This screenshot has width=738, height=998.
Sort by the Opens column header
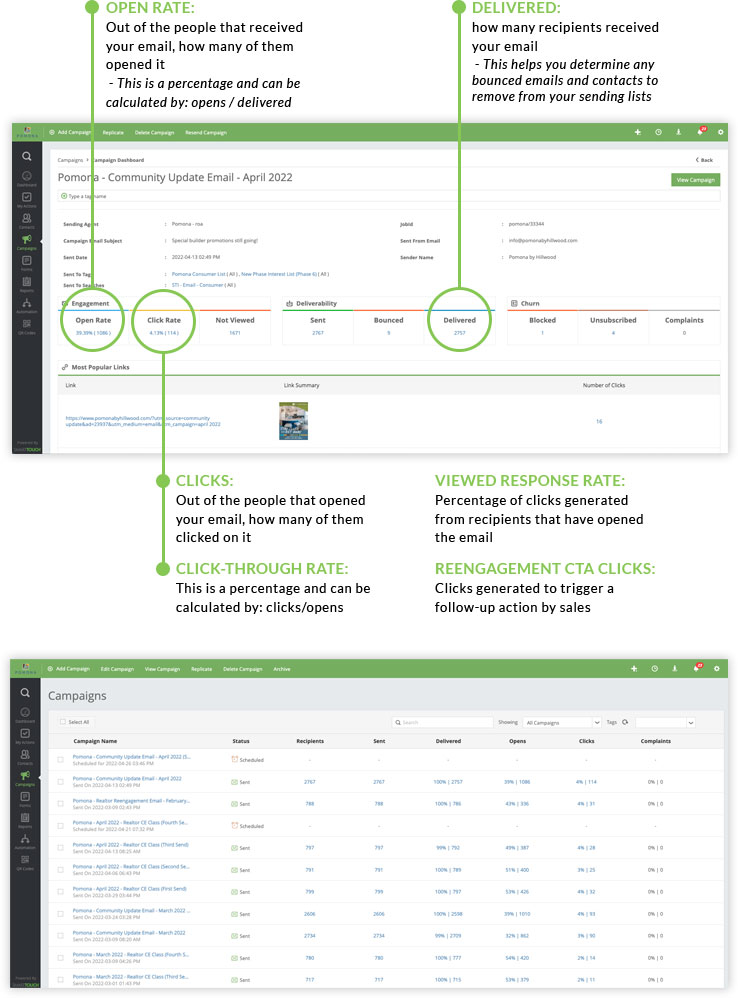pos(517,741)
